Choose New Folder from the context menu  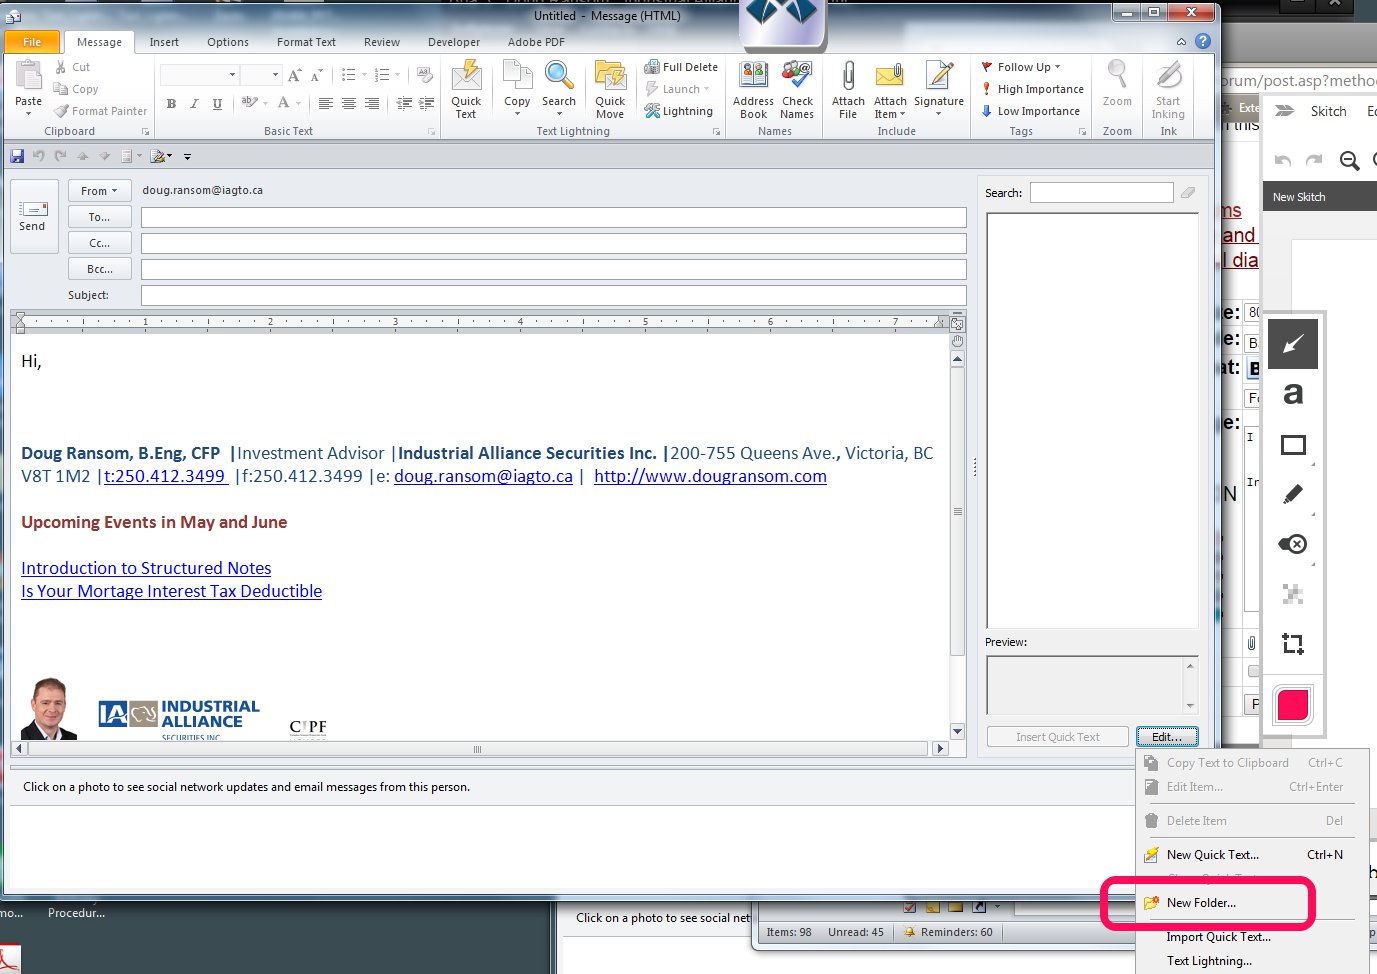point(1201,903)
